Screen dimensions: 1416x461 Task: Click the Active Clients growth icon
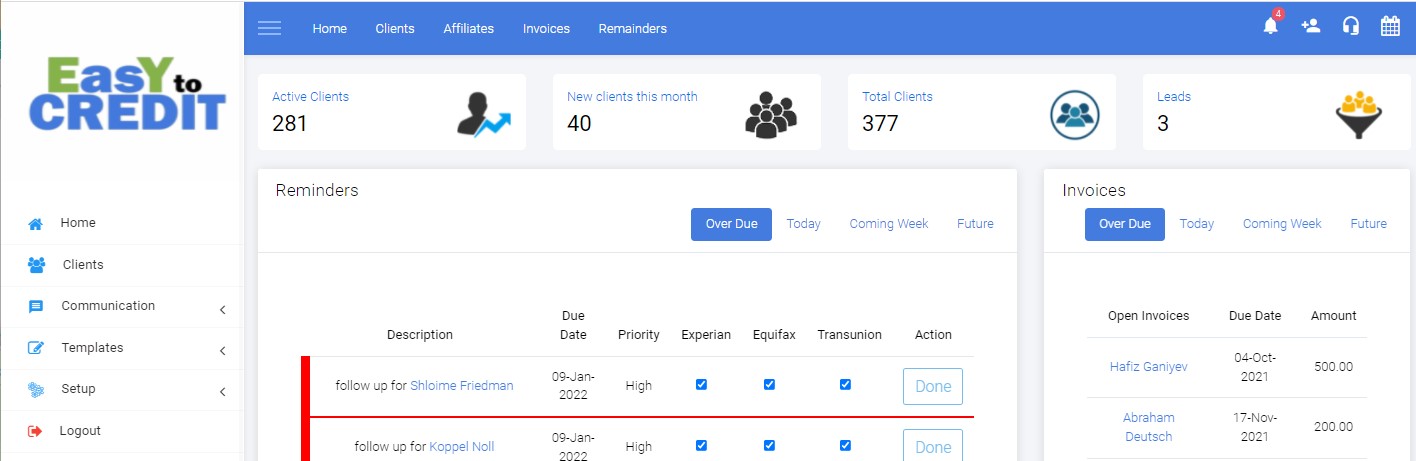[483, 113]
